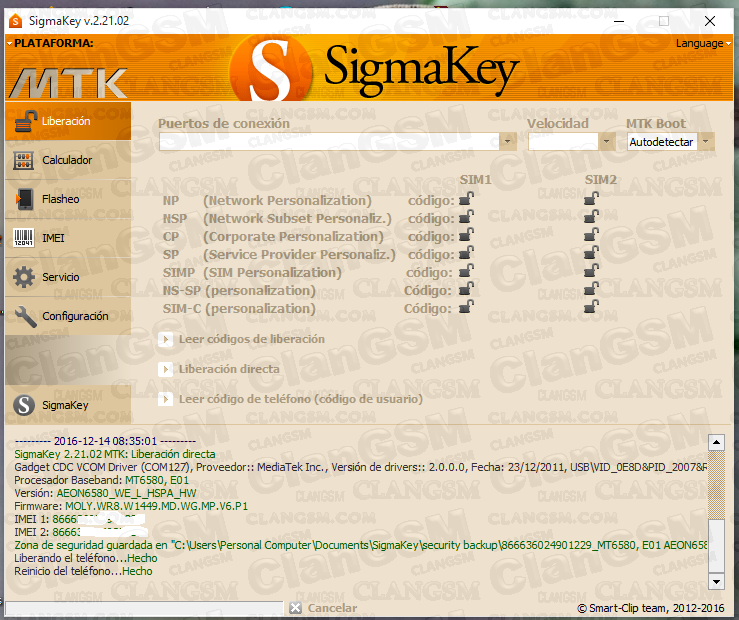Click the NSP SIM1 padlock icon

[467, 217]
